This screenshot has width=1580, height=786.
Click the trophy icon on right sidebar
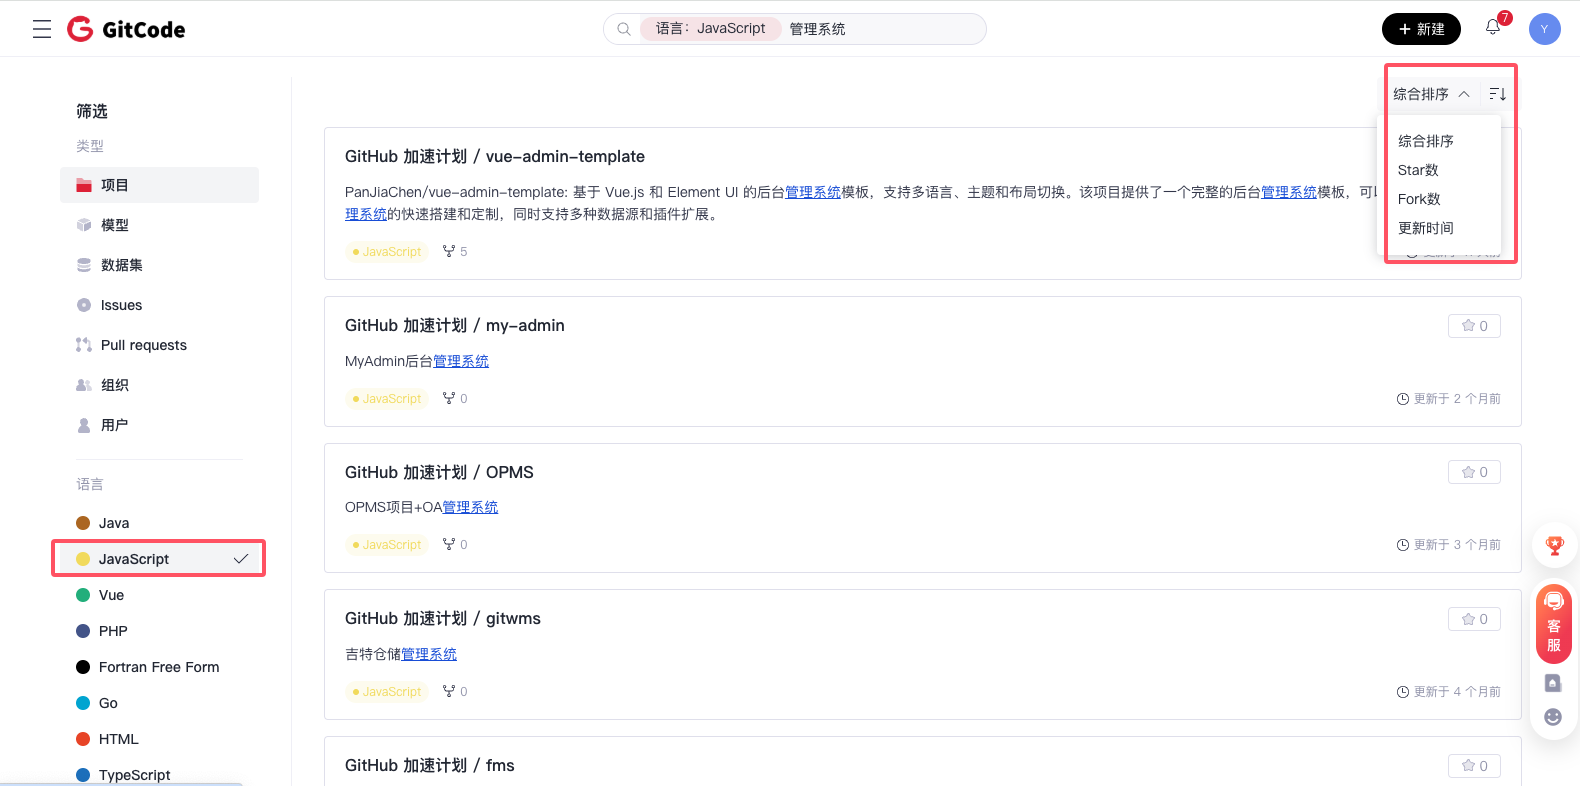pos(1554,546)
